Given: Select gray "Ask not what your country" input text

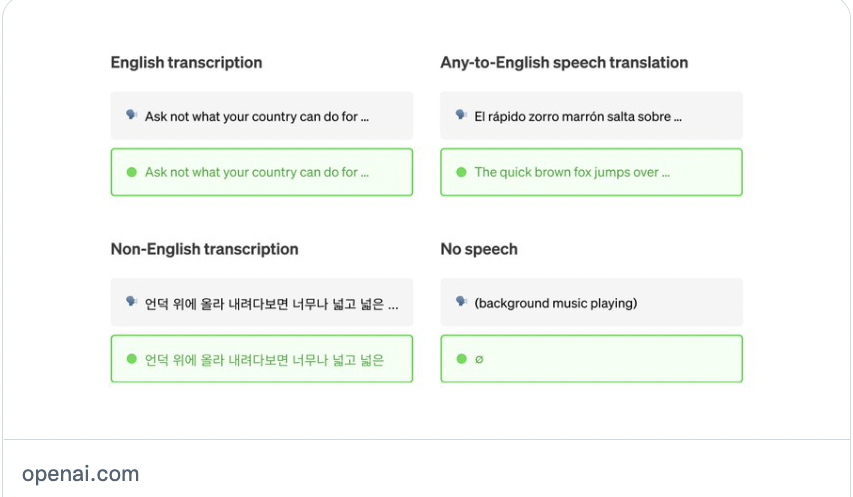Looking at the screenshot, I should [257, 116].
